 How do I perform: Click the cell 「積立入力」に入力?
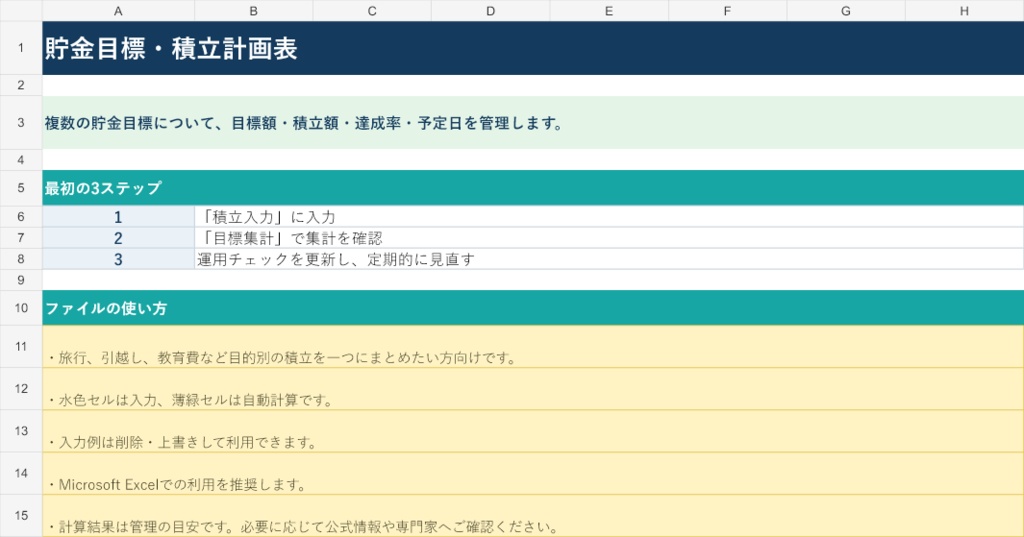click(609, 216)
